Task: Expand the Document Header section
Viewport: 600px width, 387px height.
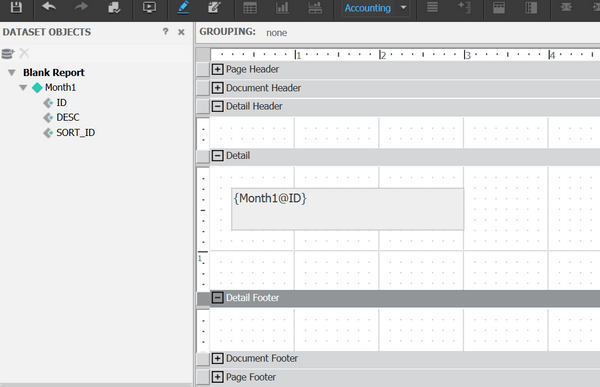Action: [x=217, y=88]
